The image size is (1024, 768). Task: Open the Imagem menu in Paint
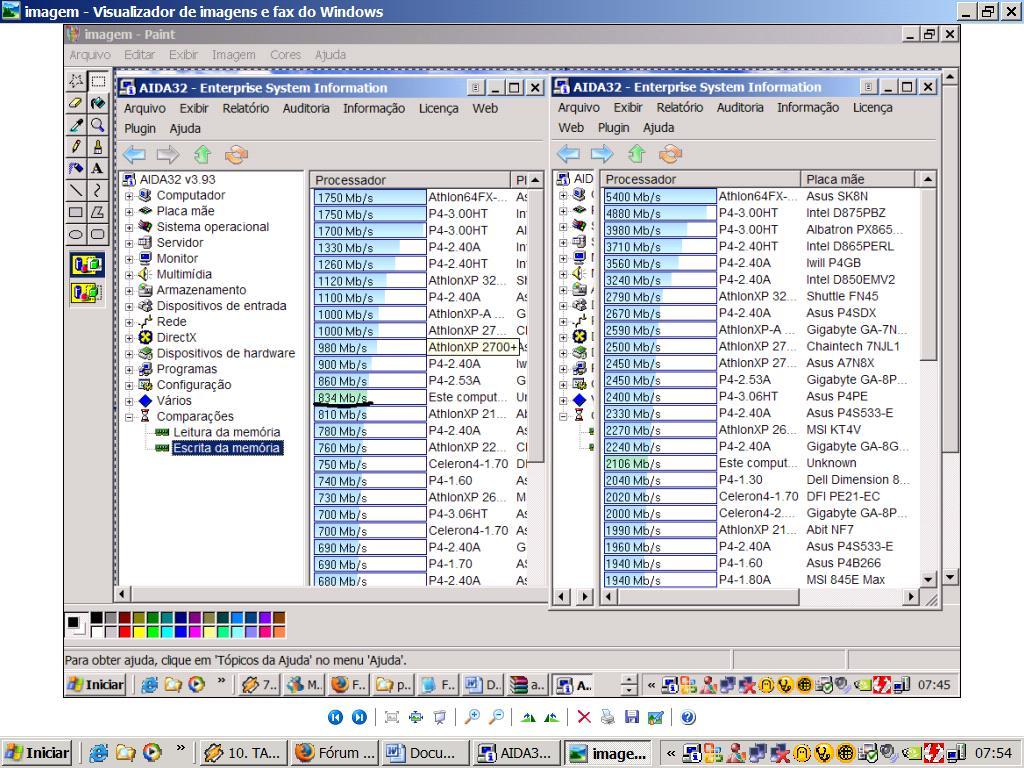click(x=233, y=55)
